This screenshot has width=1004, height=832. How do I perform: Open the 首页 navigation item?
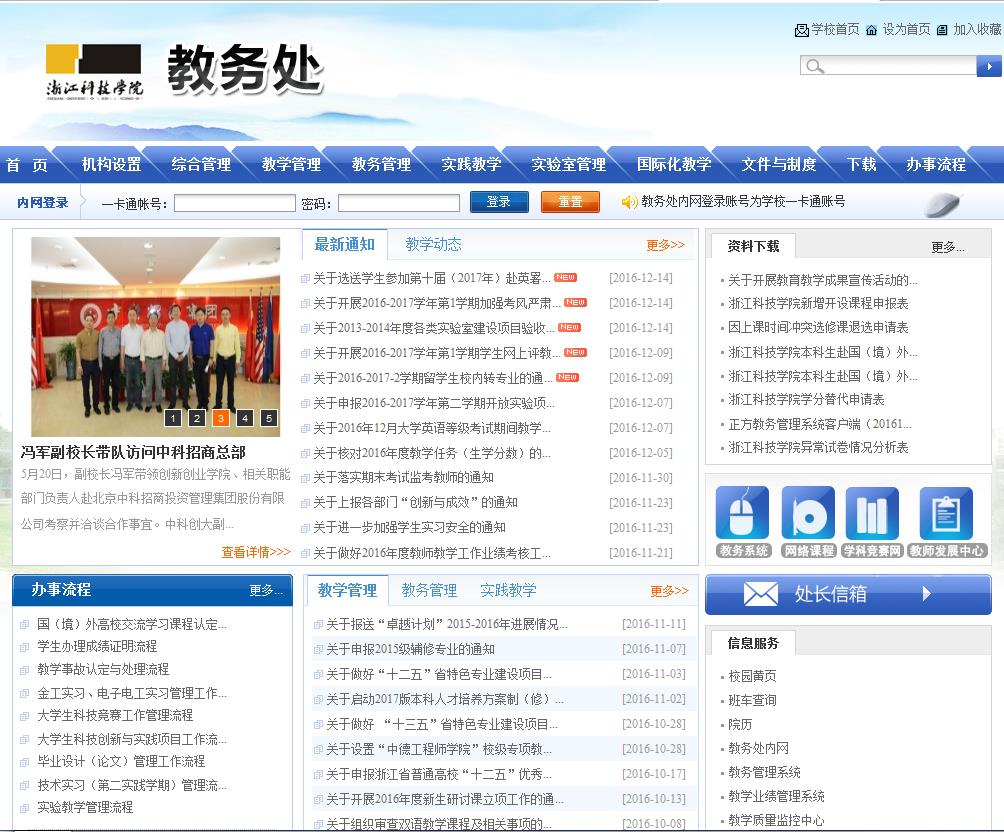click(x=26, y=165)
